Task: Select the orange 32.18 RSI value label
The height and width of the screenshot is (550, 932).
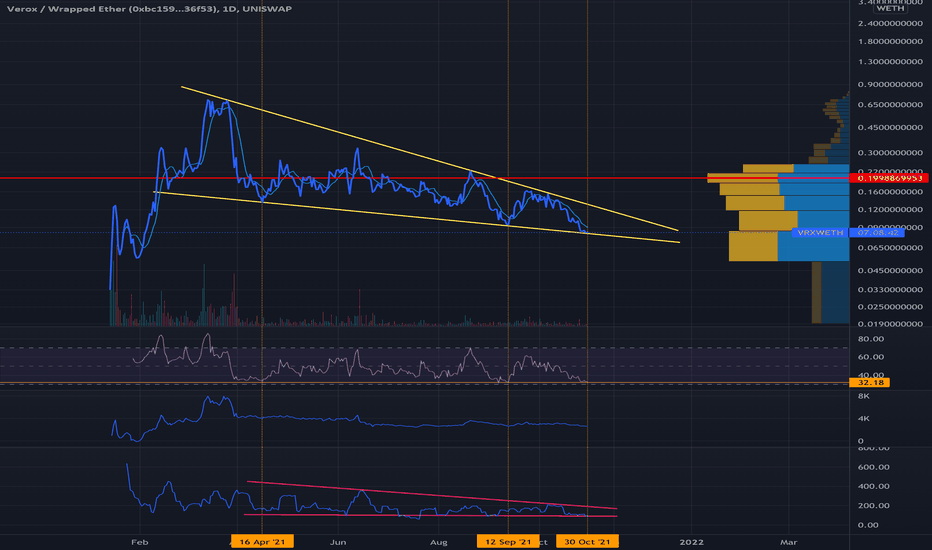Action: (x=870, y=382)
